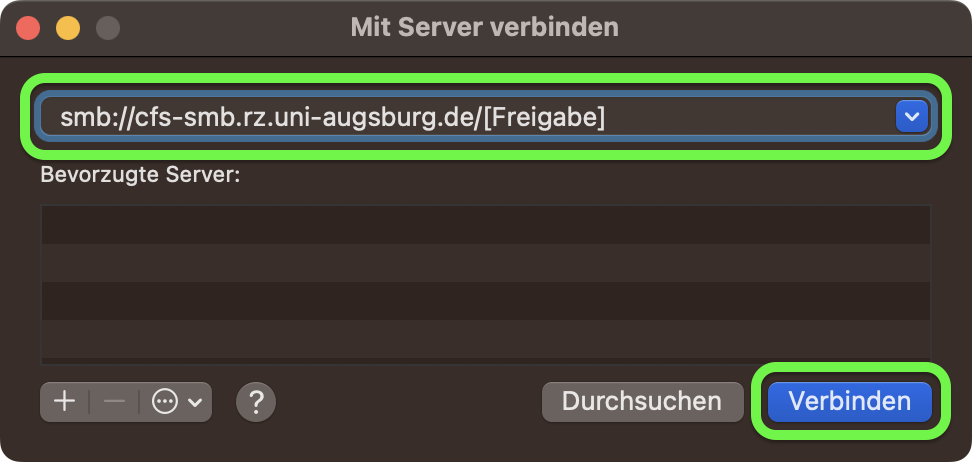Open the ellipsis more-actions menu
972x462 pixels.
click(165, 402)
